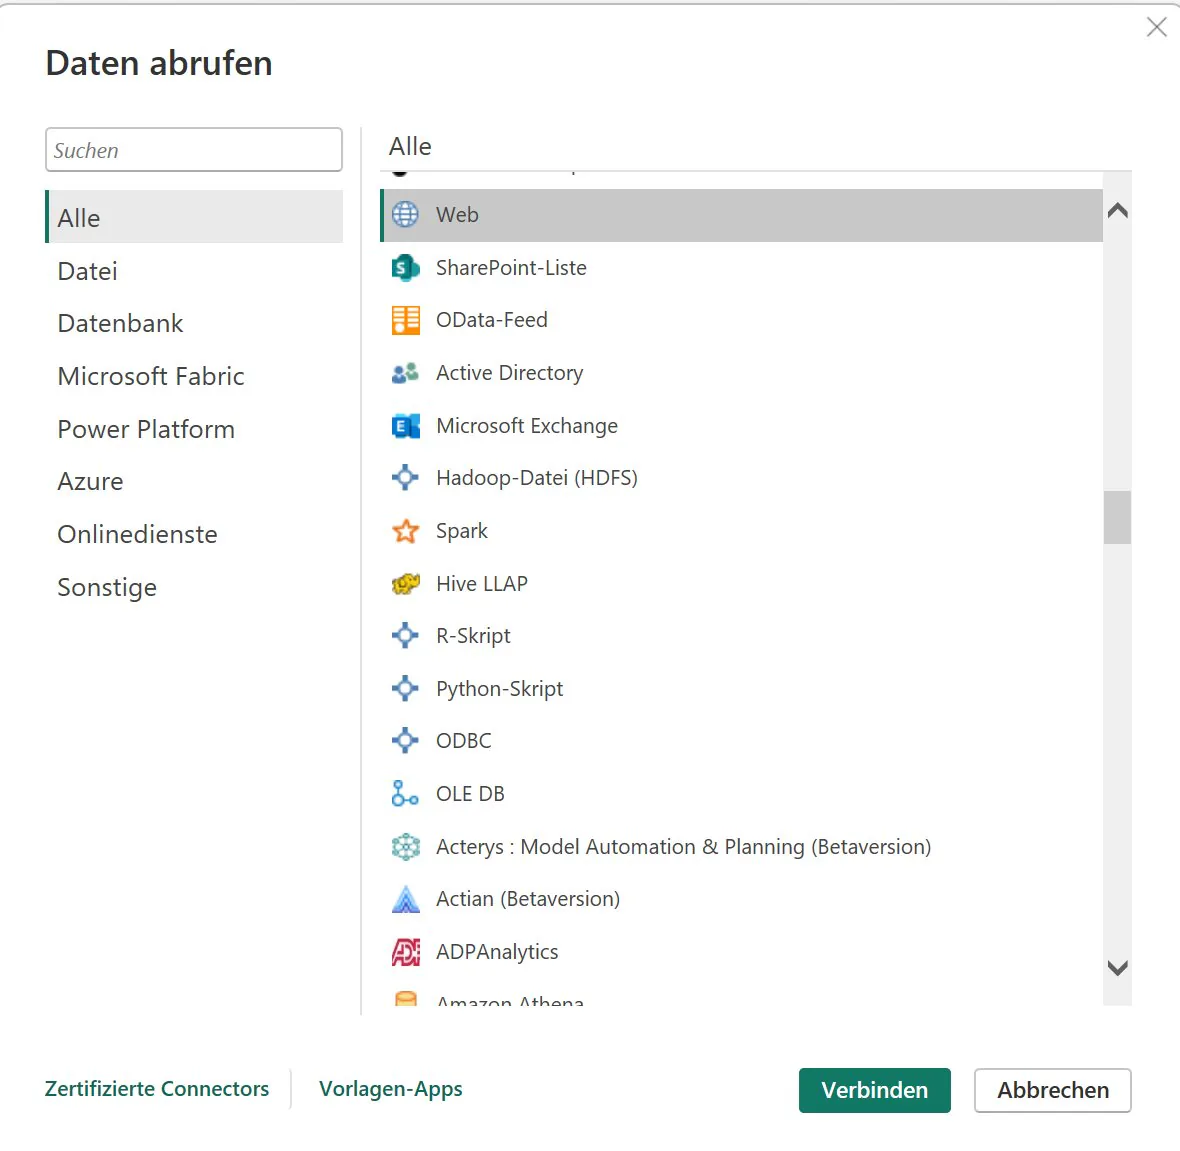Click the Hadoop-Datei (HDFS) icon
The width and height of the screenshot is (1180, 1151).
coord(405,478)
